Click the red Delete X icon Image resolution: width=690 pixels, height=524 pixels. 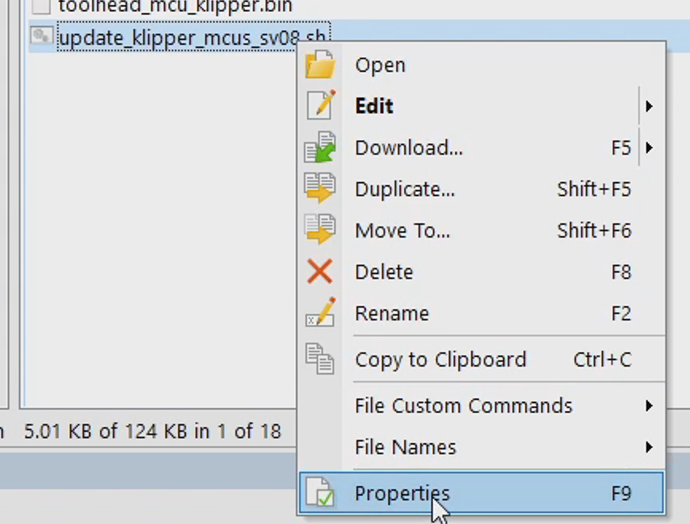320,272
